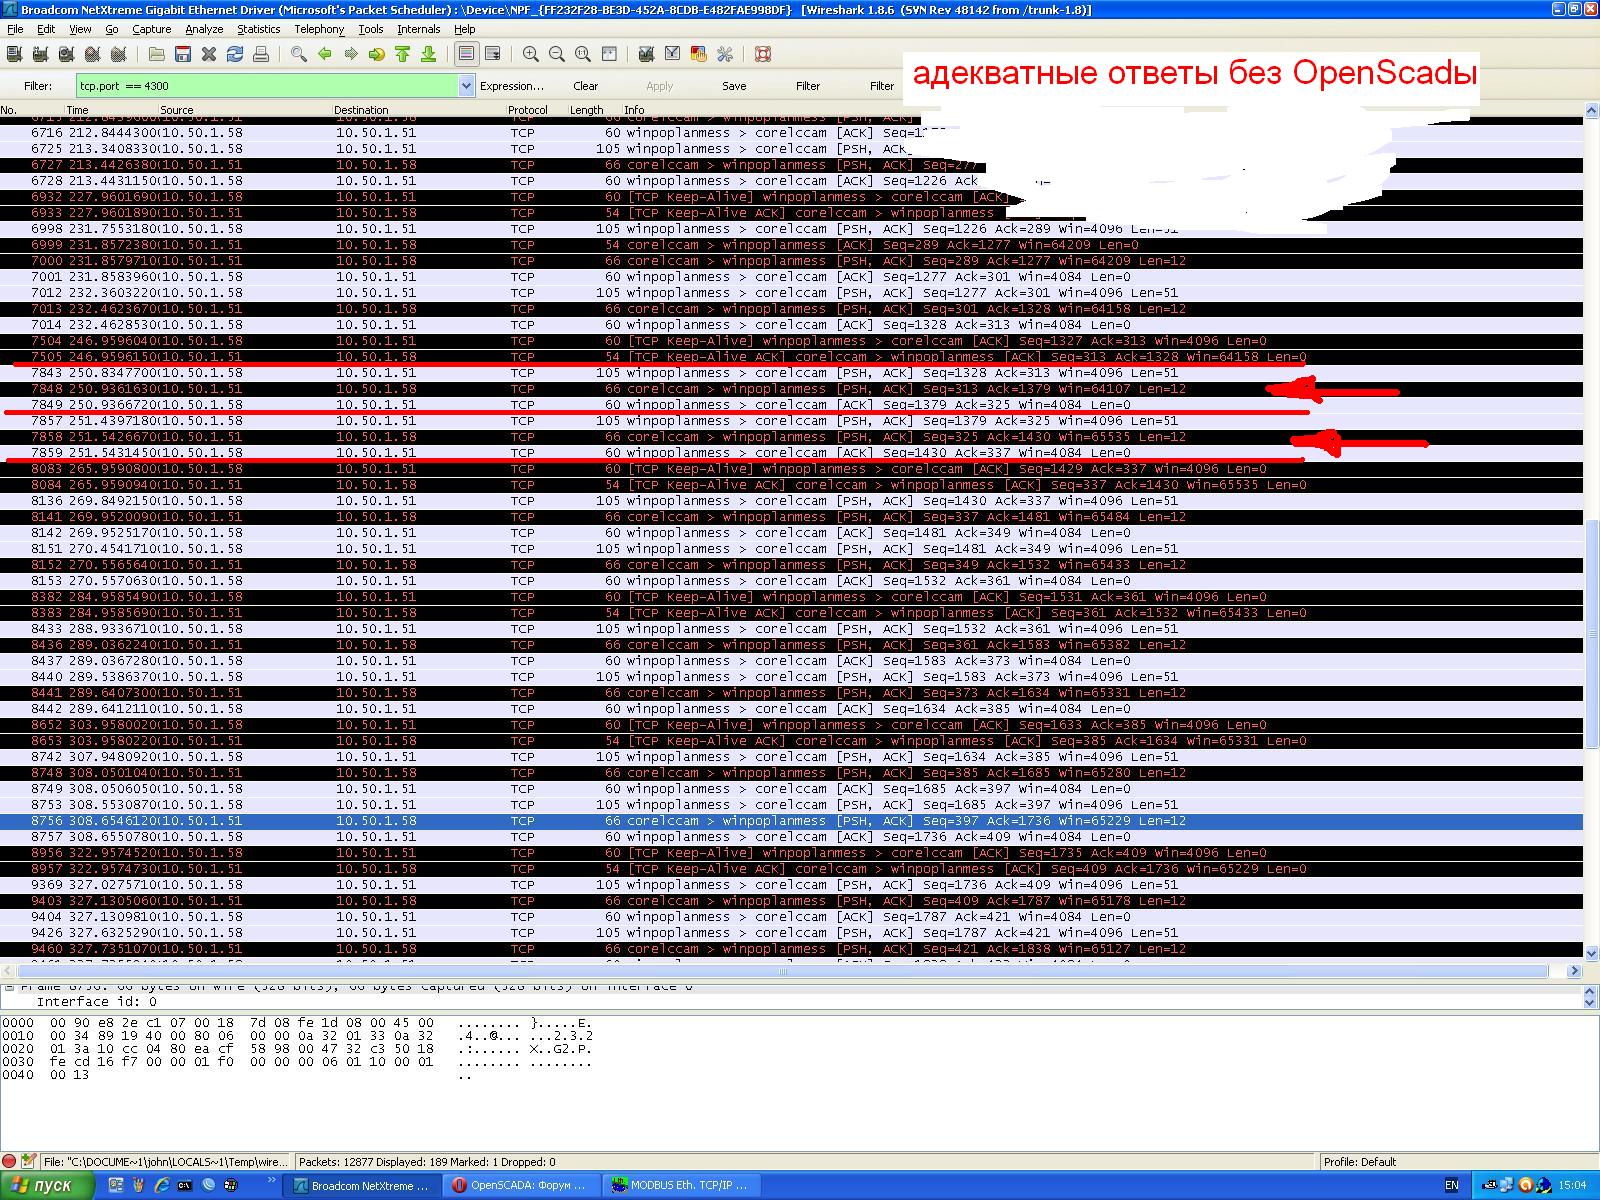Click the Find packet magnifier icon
This screenshot has height=1200, width=1600.
(298, 54)
